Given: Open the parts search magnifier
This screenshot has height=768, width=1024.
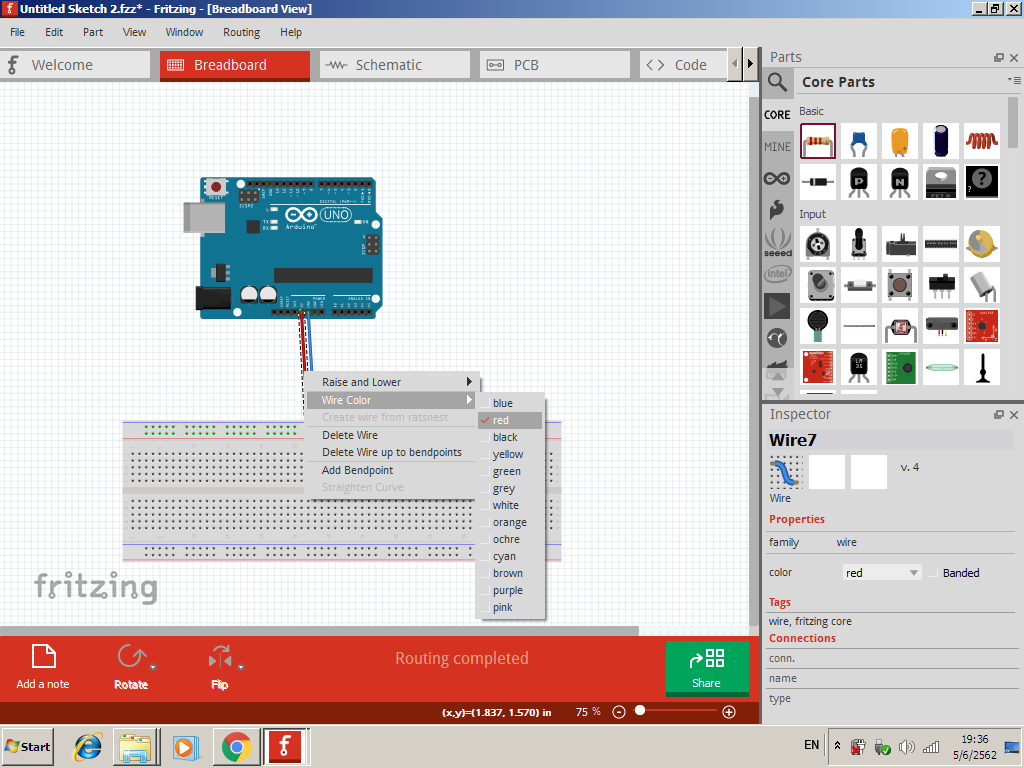Looking at the screenshot, I should click(x=777, y=82).
